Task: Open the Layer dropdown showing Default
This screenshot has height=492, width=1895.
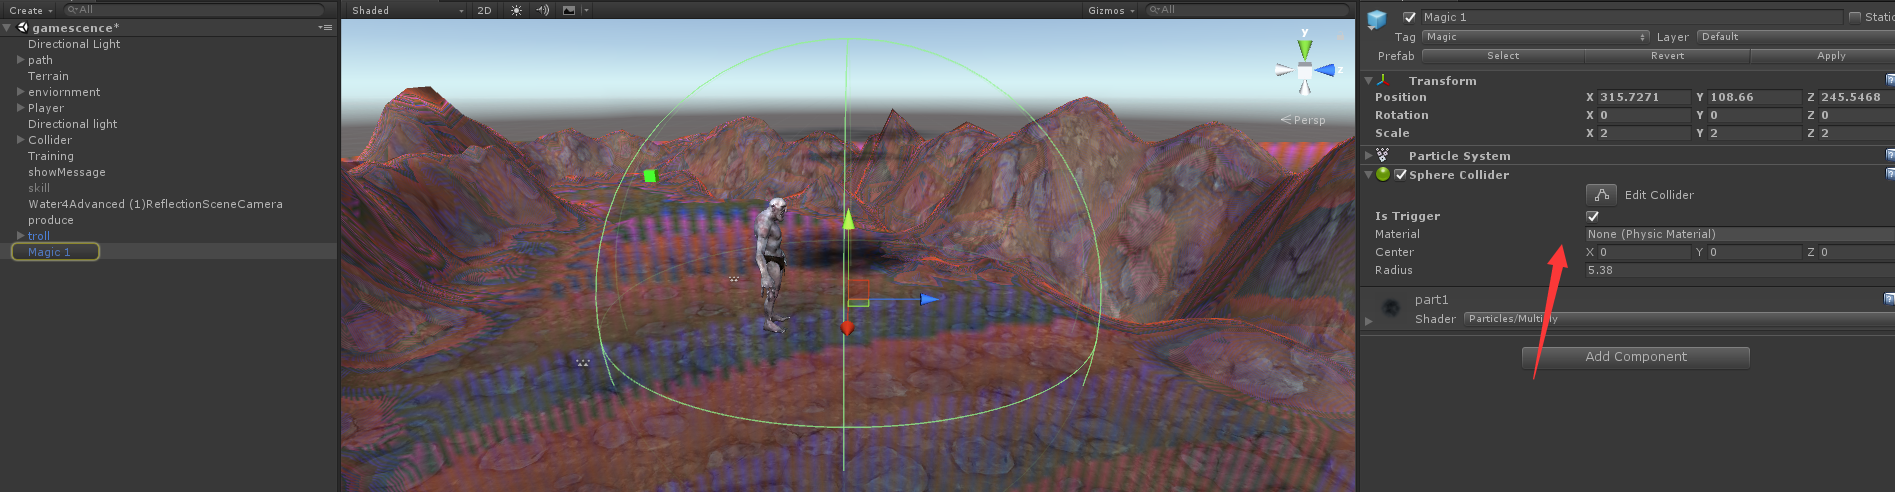Action: 1795,37
